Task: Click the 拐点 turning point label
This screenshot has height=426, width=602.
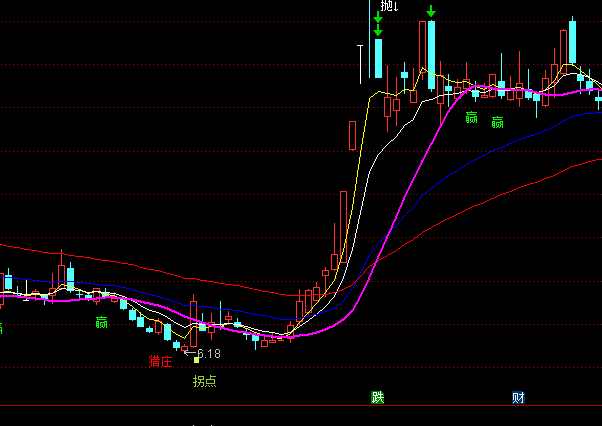Action: [x=205, y=380]
